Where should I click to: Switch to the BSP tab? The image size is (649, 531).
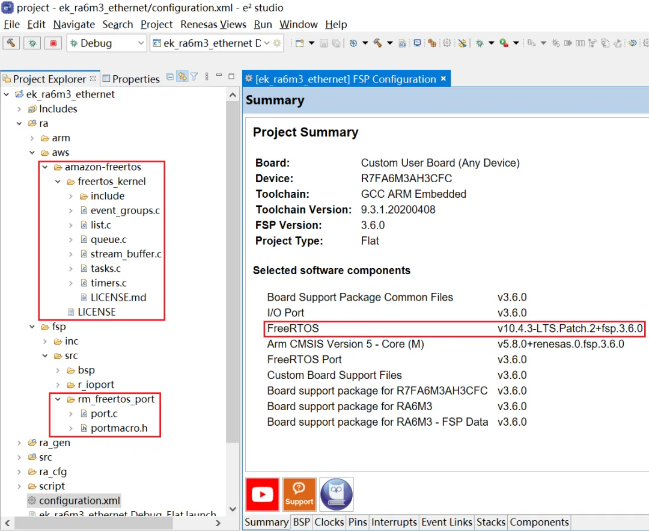(x=301, y=522)
